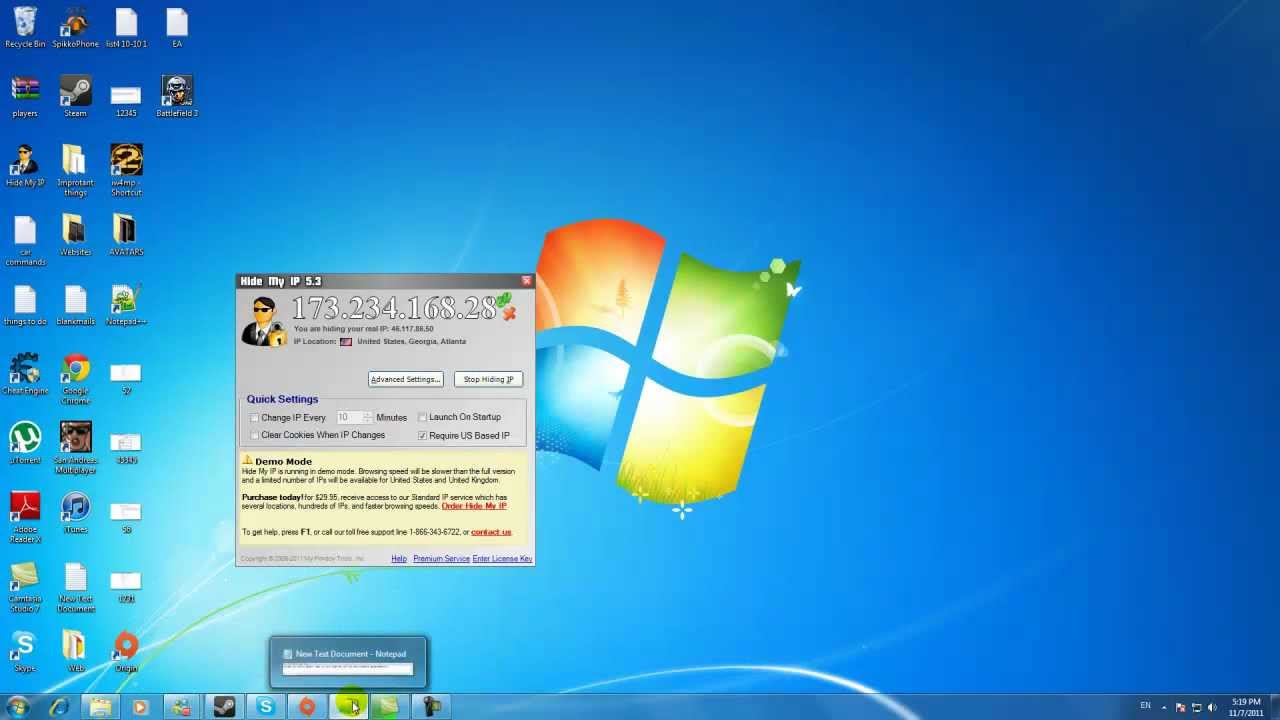Select the Cheat Engine desktop icon

pyautogui.click(x=25, y=372)
